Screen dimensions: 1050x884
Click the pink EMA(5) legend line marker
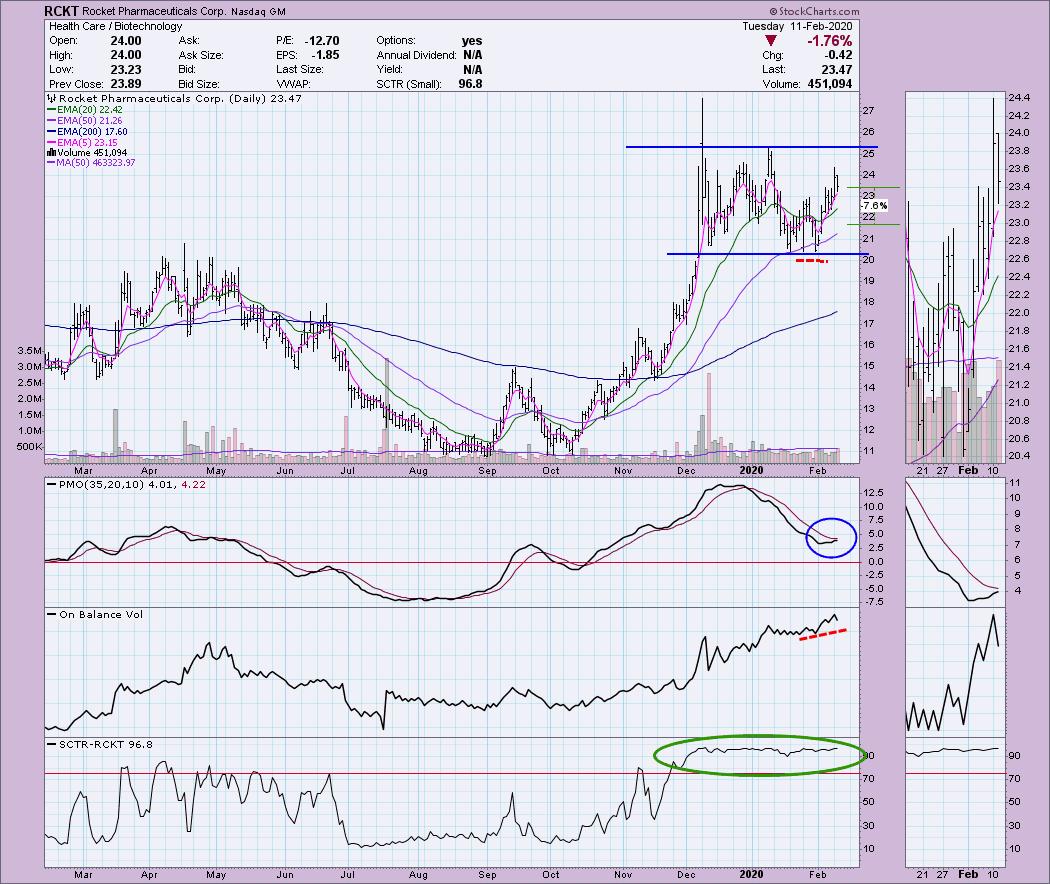click(52, 143)
